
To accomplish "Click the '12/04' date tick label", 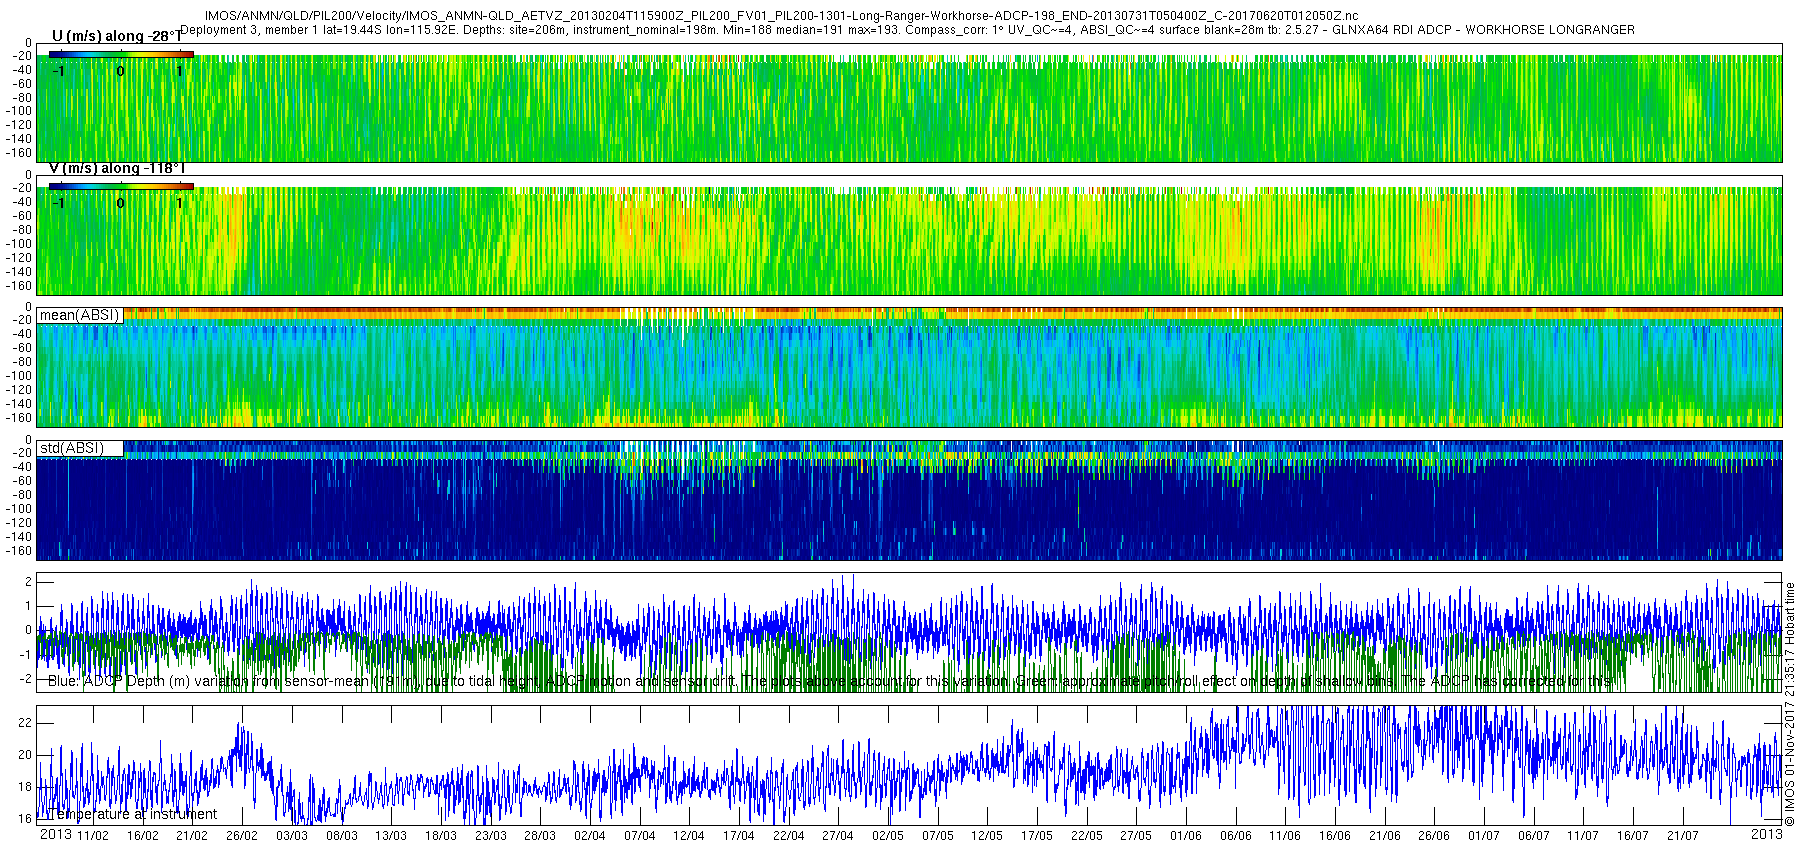I will click(x=689, y=836).
